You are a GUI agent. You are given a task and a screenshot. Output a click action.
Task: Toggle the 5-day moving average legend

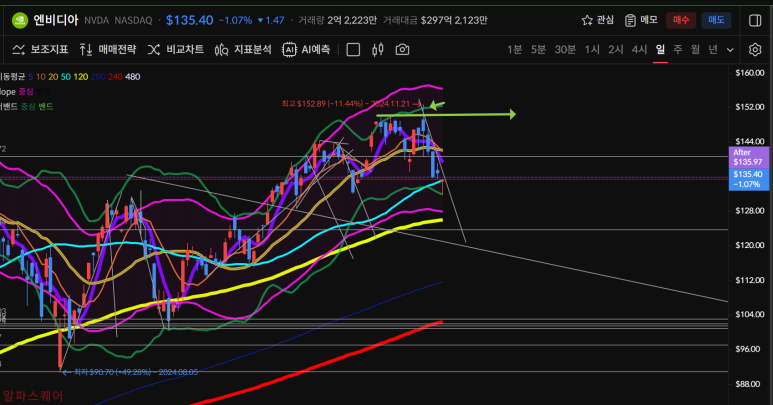pyautogui.click(x=31, y=77)
